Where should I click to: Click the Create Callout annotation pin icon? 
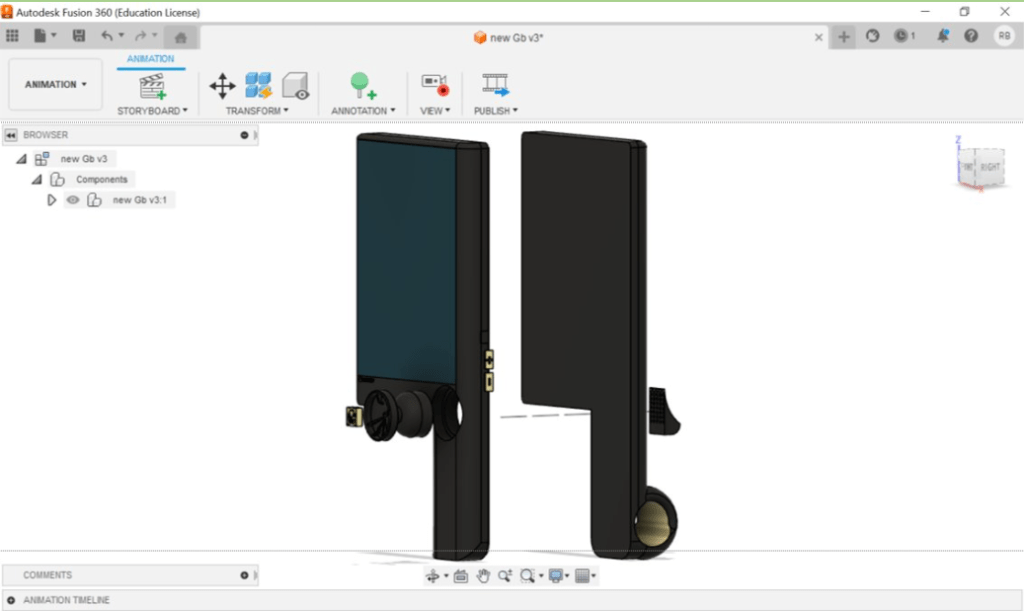tap(362, 85)
